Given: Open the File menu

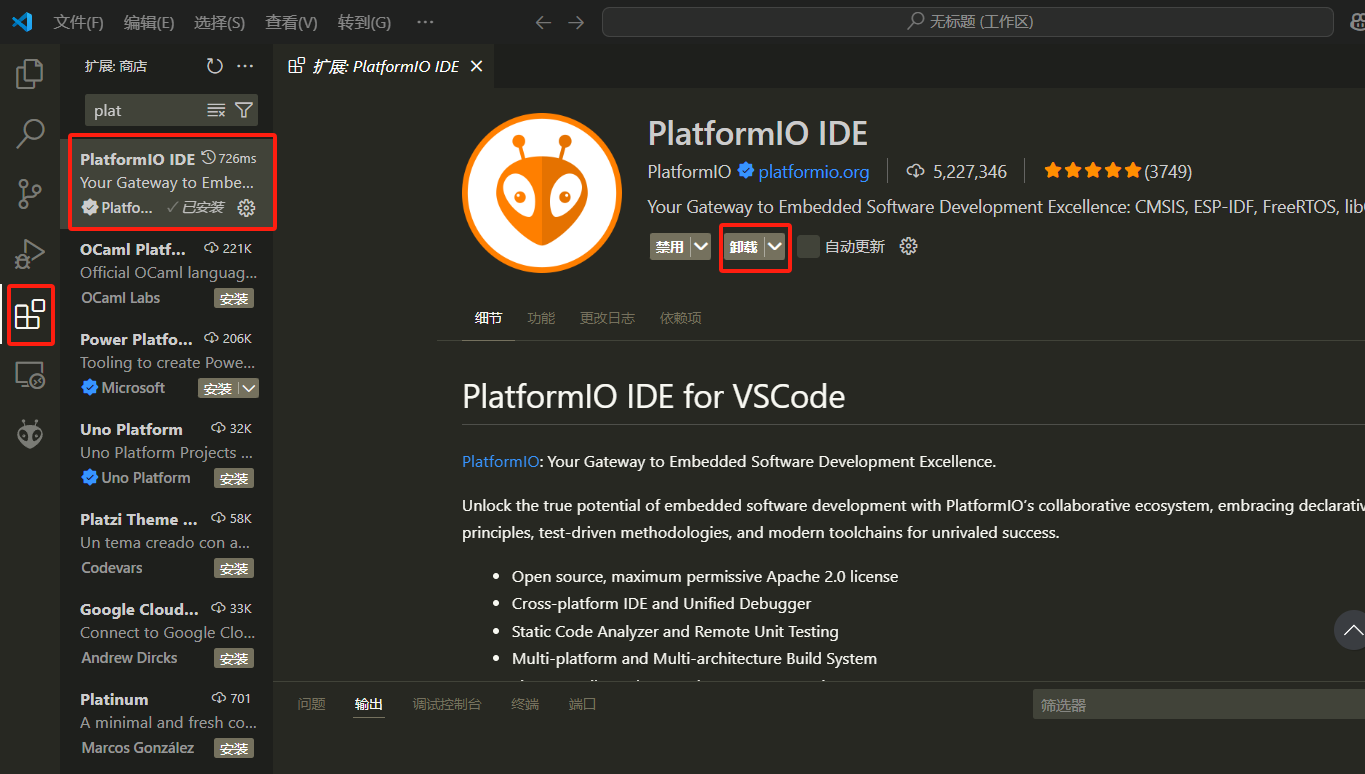Looking at the screenshot, I should coord(78,22).
